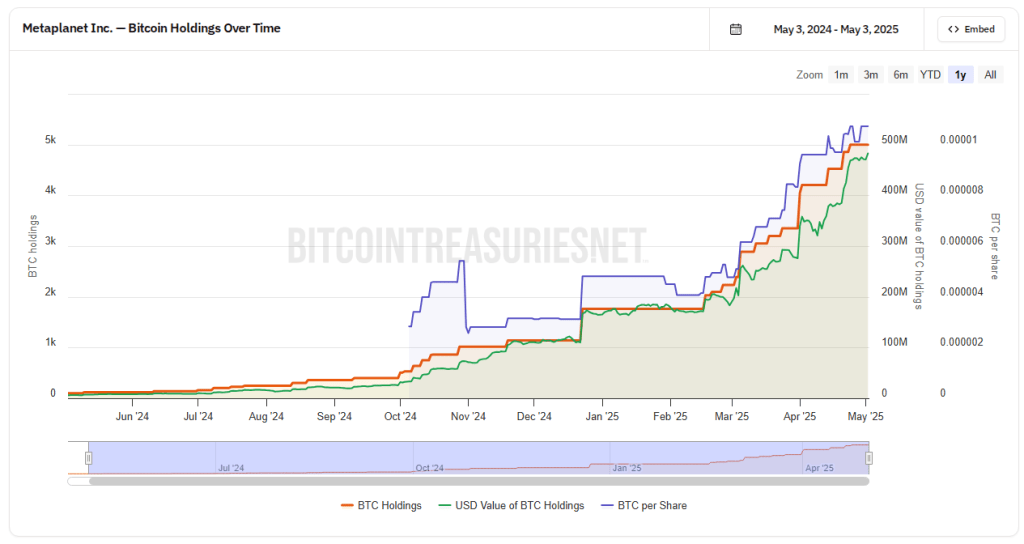
Task: Click the Jun '24 x-axis label
Action: point(132,417)
